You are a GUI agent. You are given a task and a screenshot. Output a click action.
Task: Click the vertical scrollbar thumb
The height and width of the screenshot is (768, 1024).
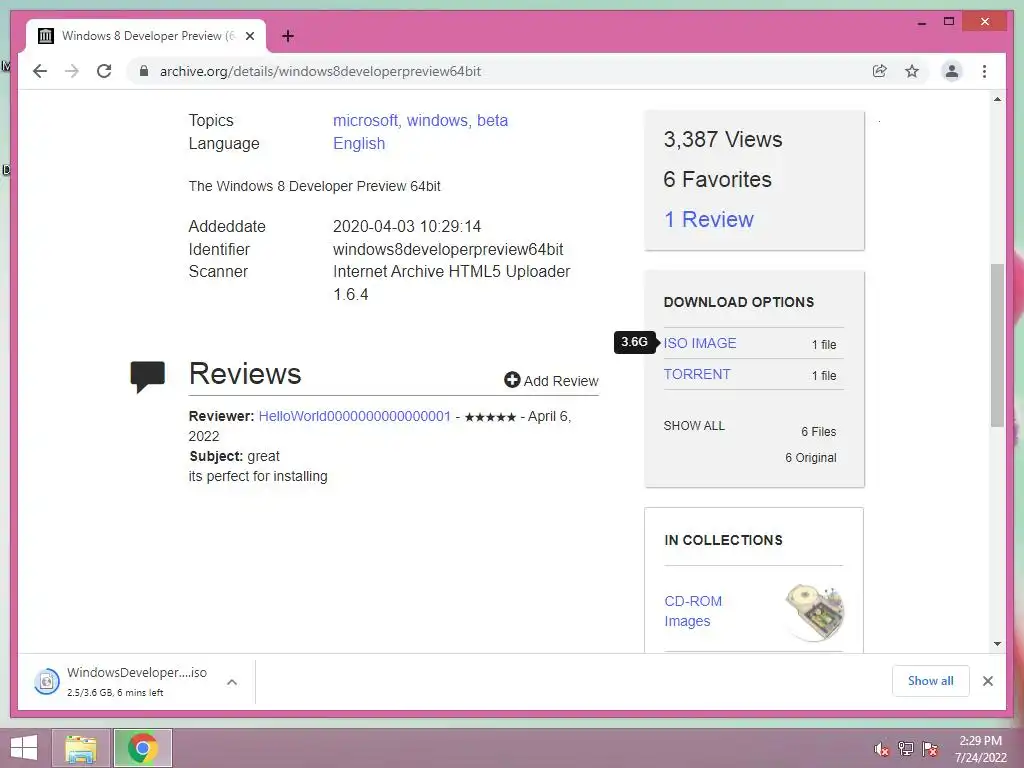pyautogui.click(x=997, y=345)
